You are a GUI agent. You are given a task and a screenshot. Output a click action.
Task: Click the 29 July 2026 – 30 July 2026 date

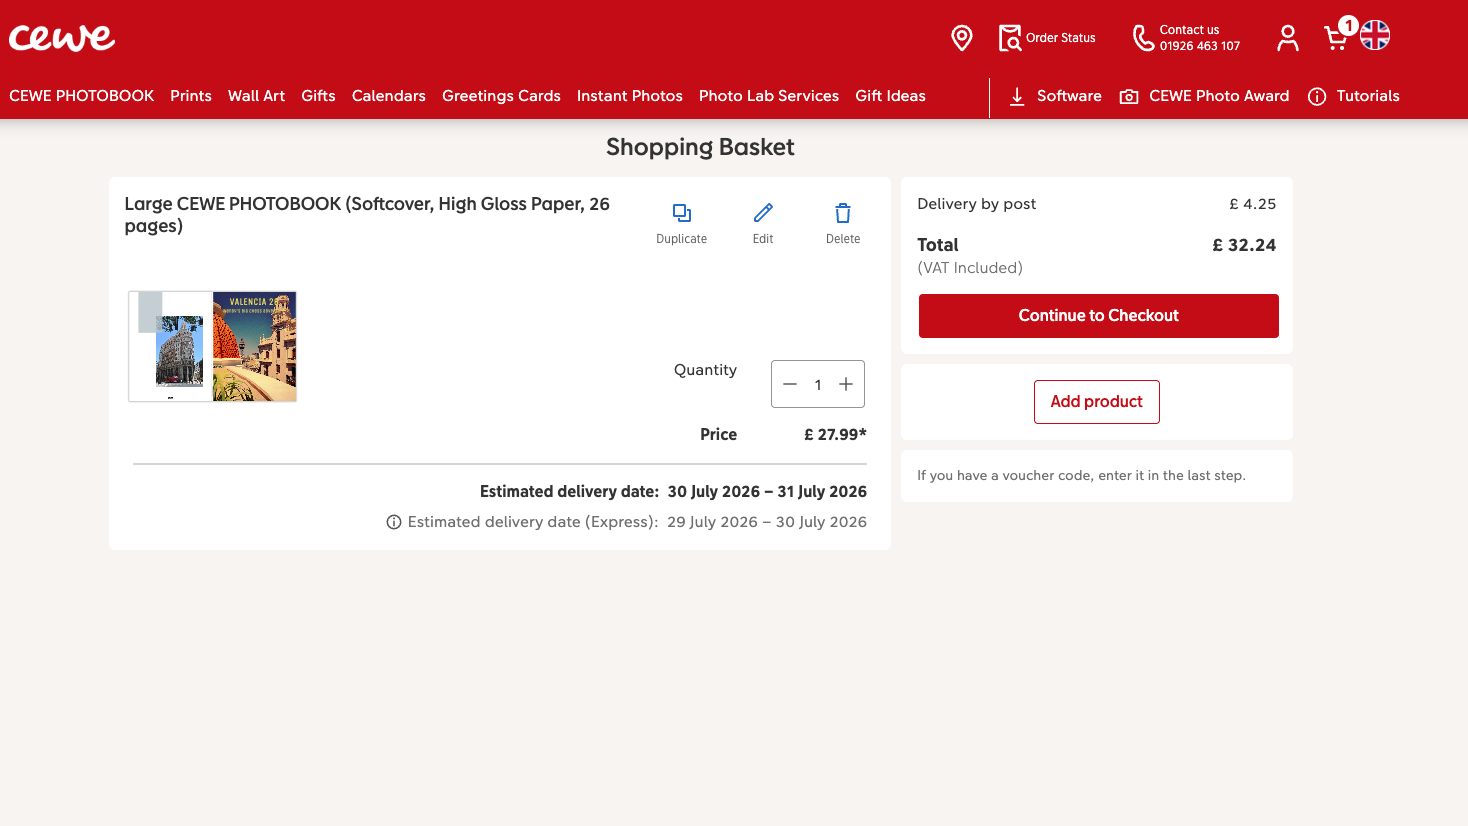pos(767,522)
